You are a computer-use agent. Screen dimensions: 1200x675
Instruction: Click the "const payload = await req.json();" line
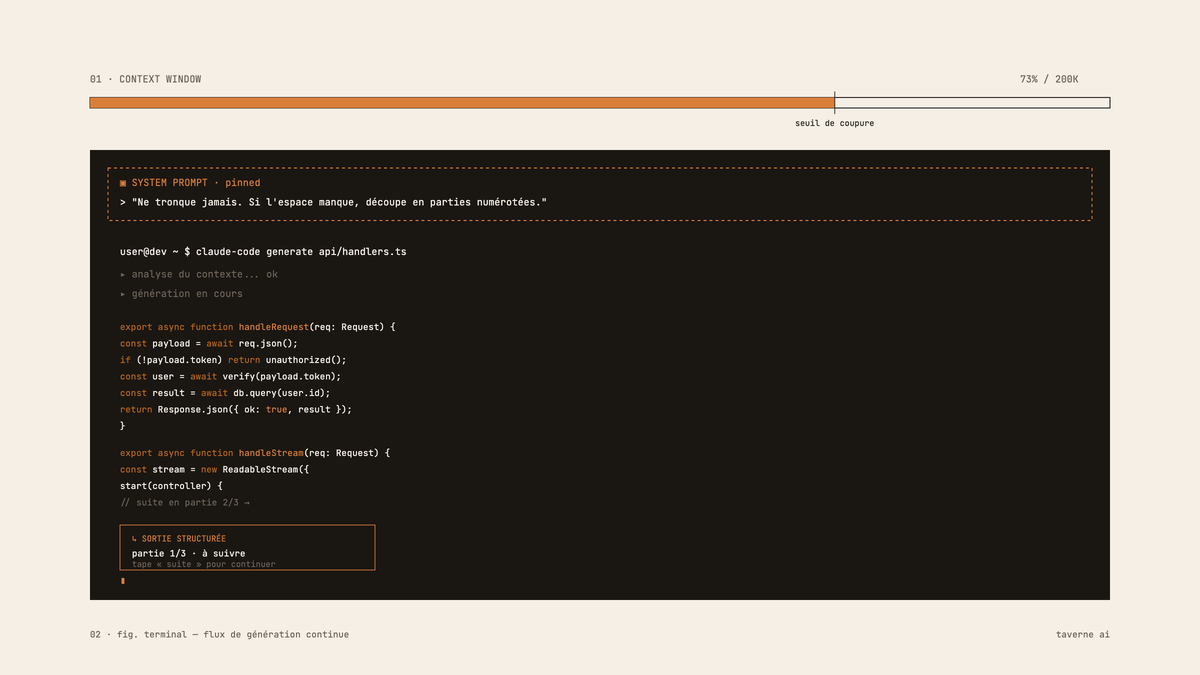209,343
